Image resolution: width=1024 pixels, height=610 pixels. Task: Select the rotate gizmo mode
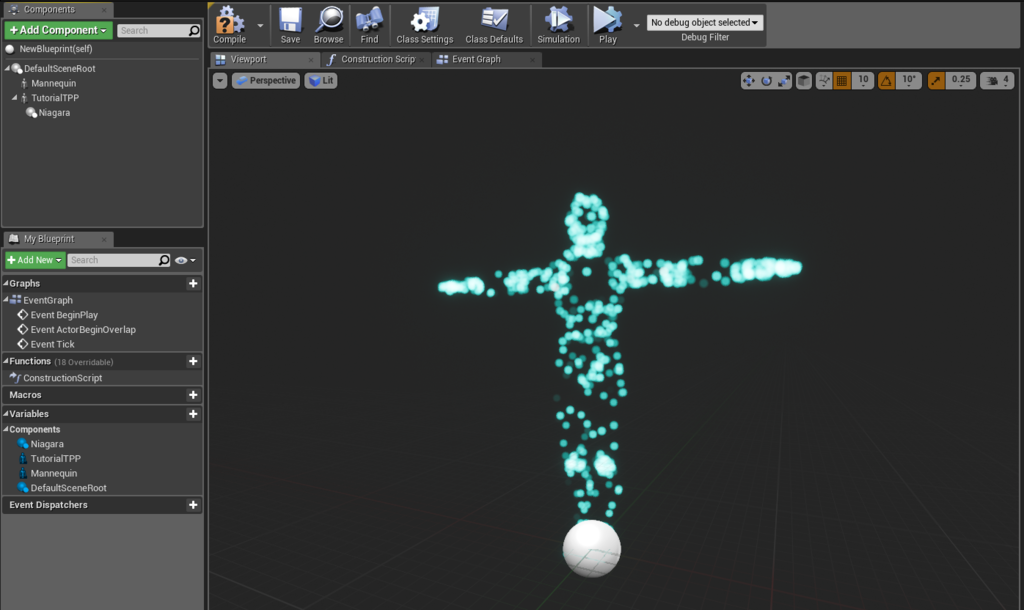click(x=766, y=80)
